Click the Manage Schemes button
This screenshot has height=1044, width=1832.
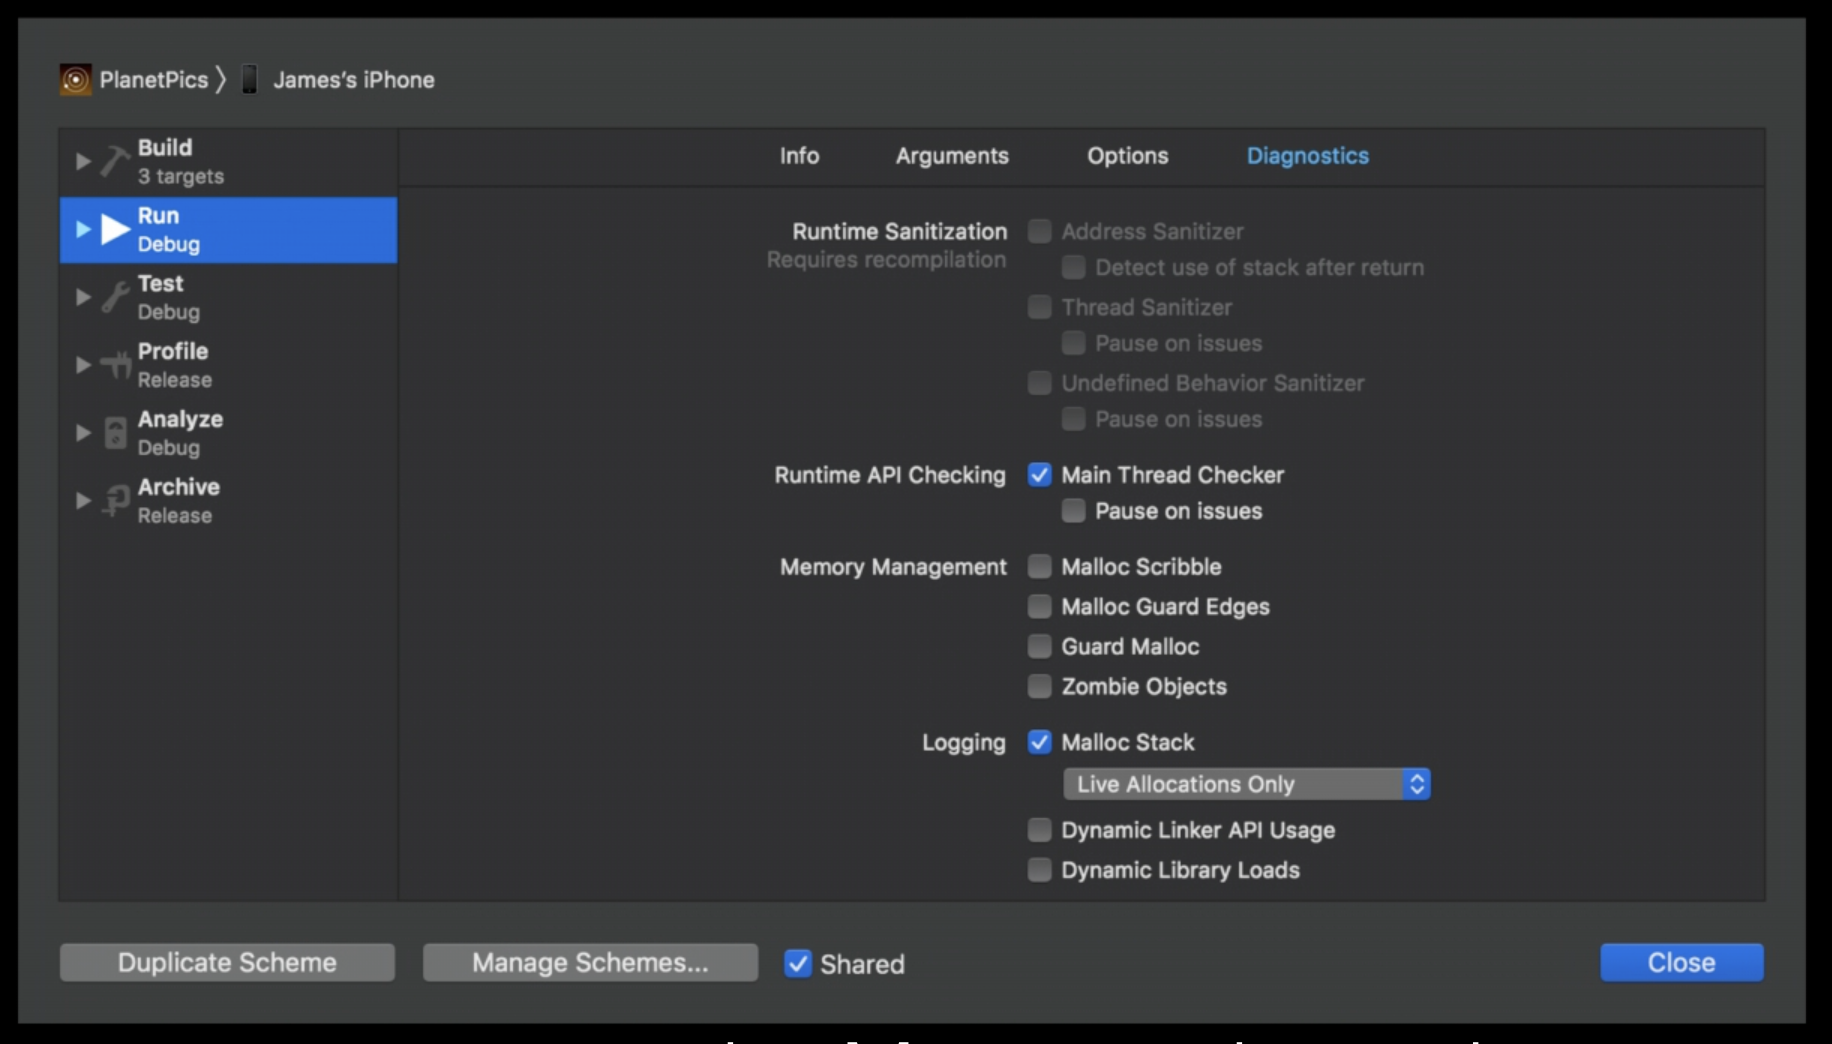[590, 963]
